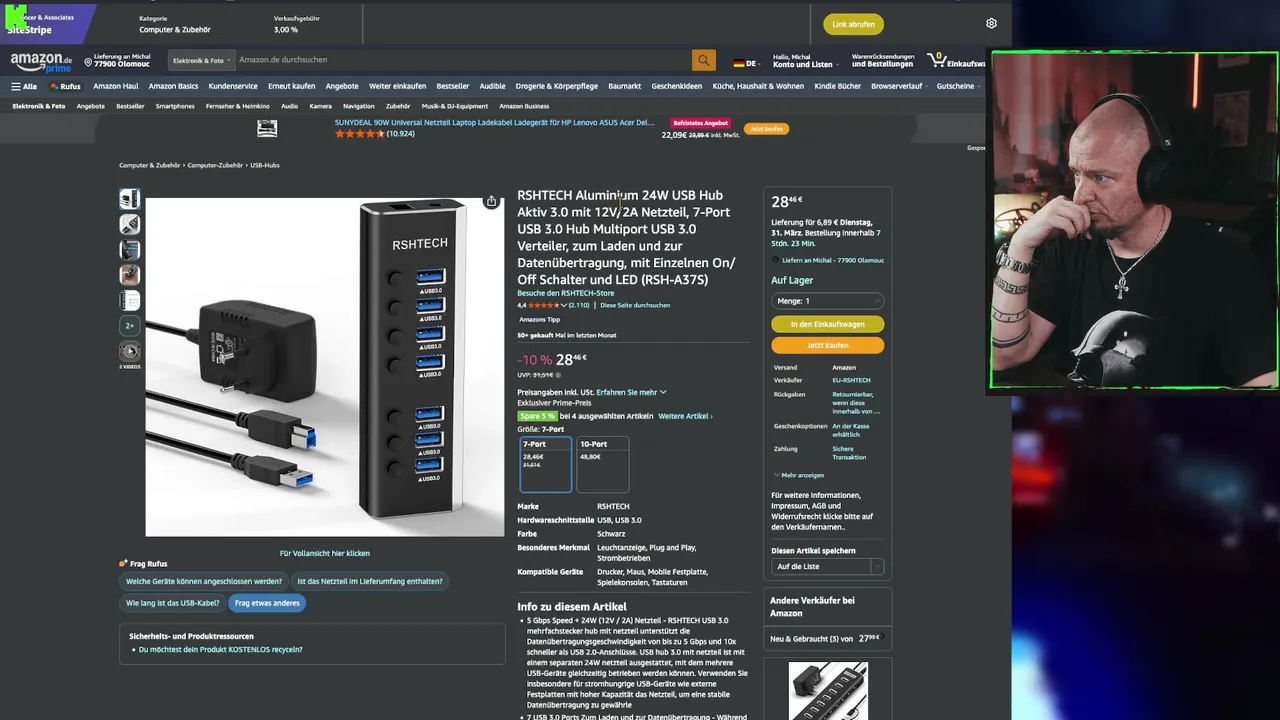Open Weitere Artikel link
1280x720 pixels.
tap(685, 416)
